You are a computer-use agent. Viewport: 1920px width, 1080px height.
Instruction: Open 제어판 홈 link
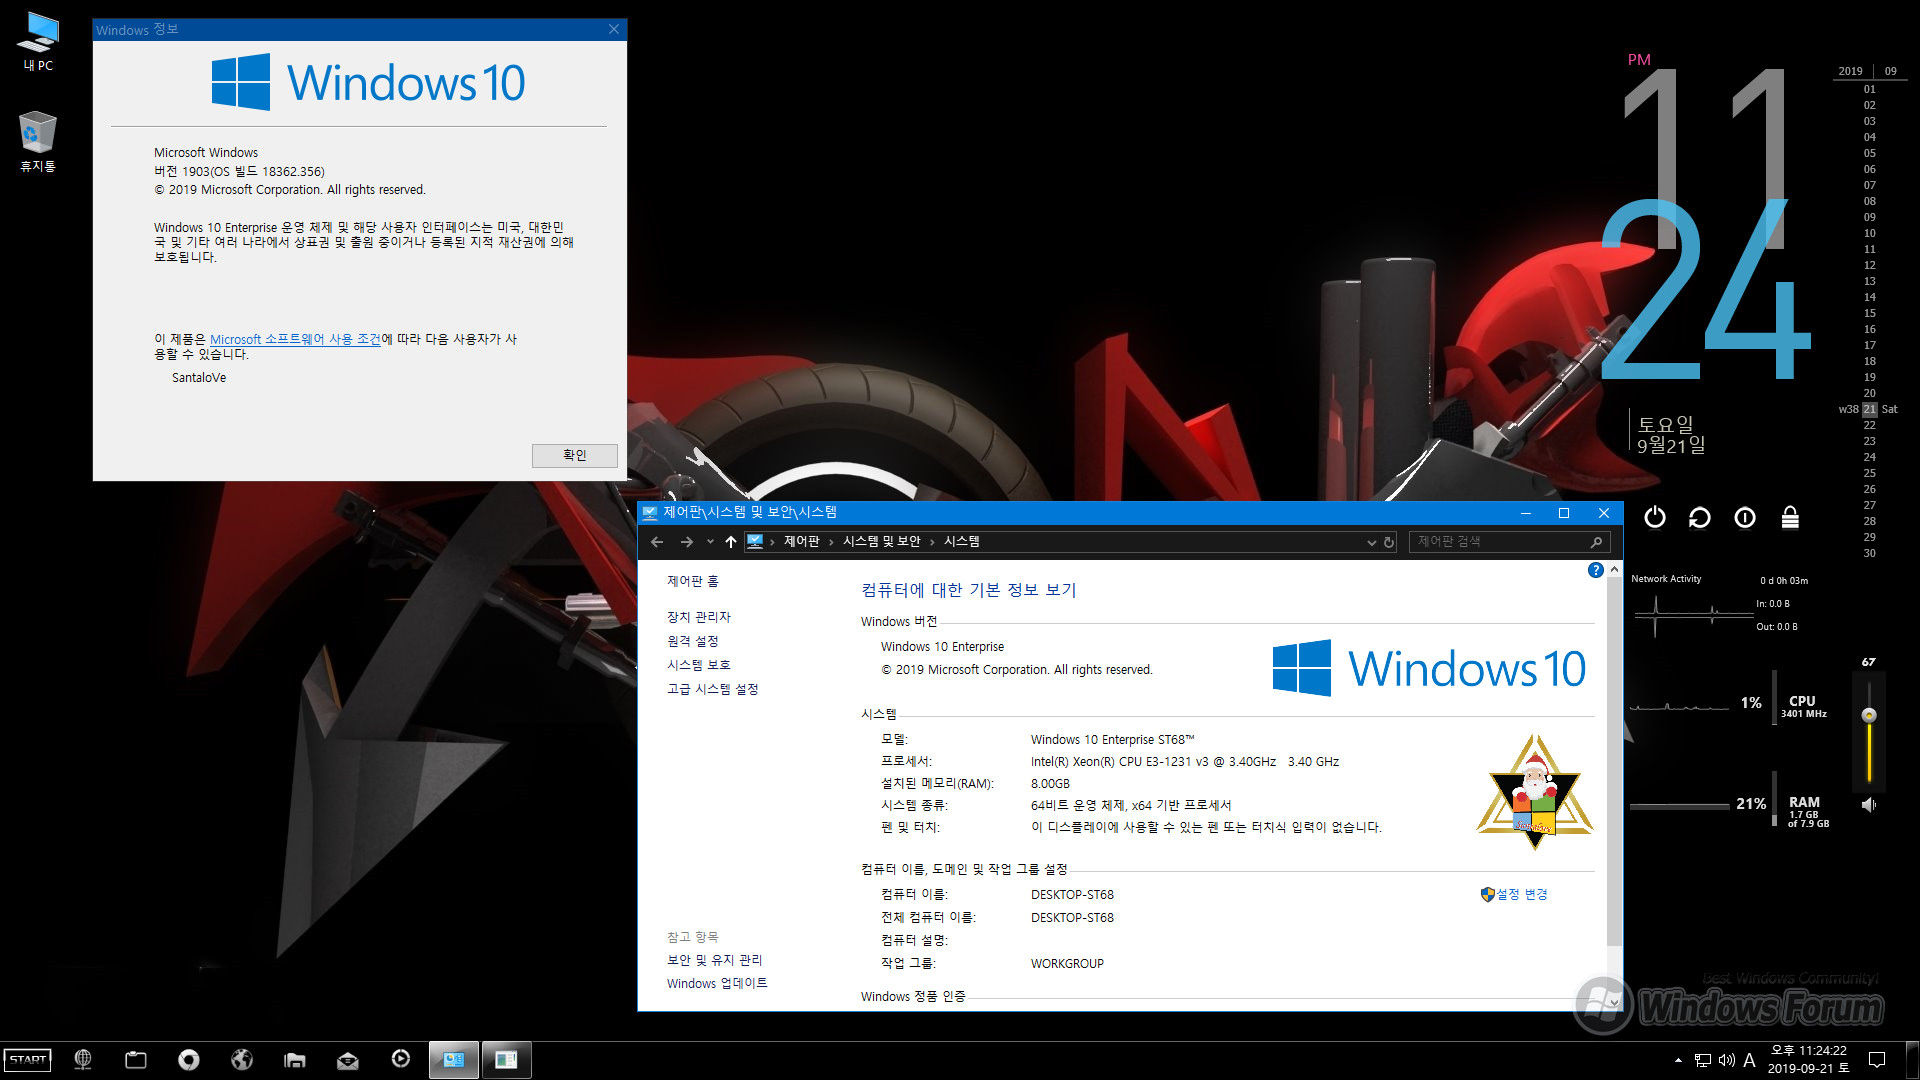pos(692,581)
